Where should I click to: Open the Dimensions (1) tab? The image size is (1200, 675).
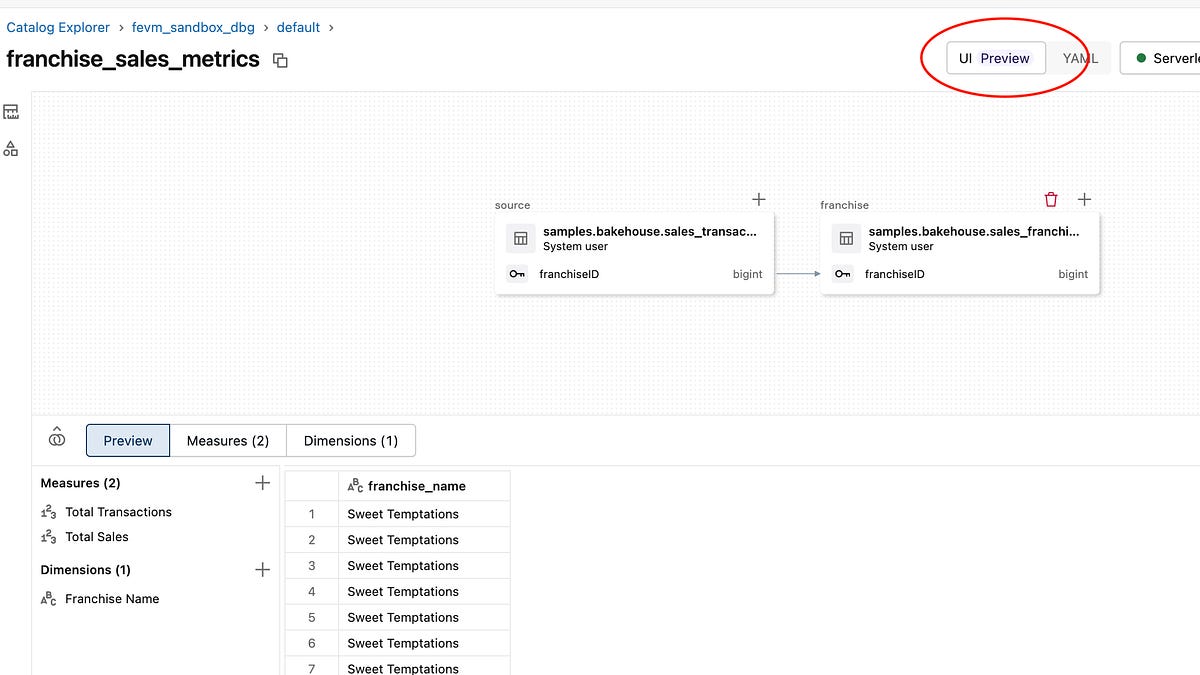351,441
